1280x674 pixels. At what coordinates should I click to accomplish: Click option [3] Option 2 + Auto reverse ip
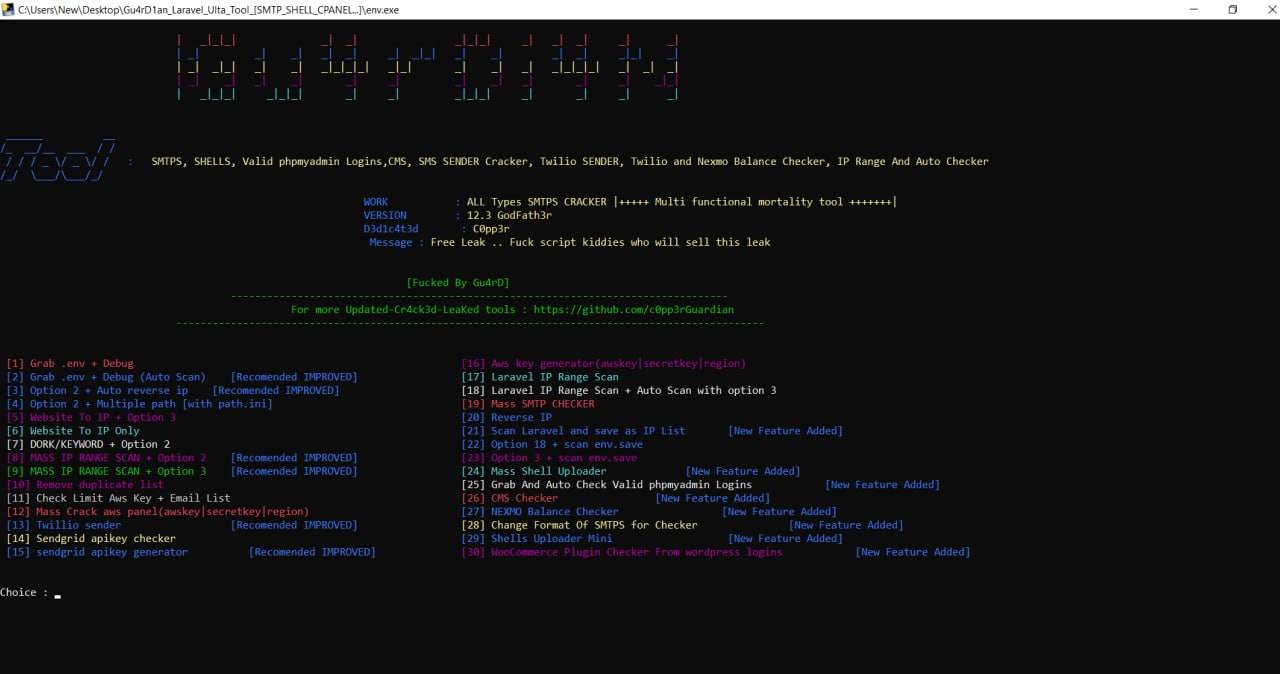(97, 391)
